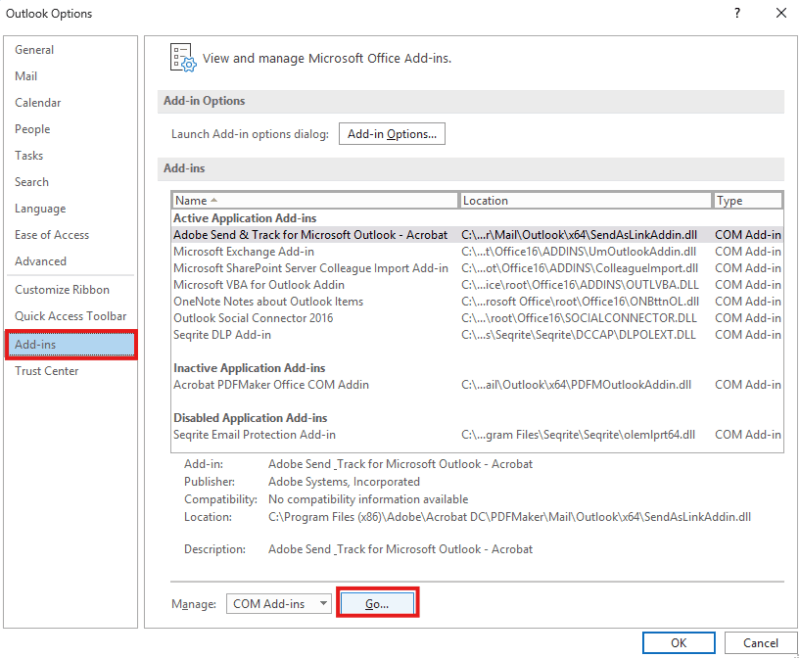Cancel the Outlook Options dialog
Image resolution: width=800 pixels, height=658 pixels.
click(x=759, y=643)
